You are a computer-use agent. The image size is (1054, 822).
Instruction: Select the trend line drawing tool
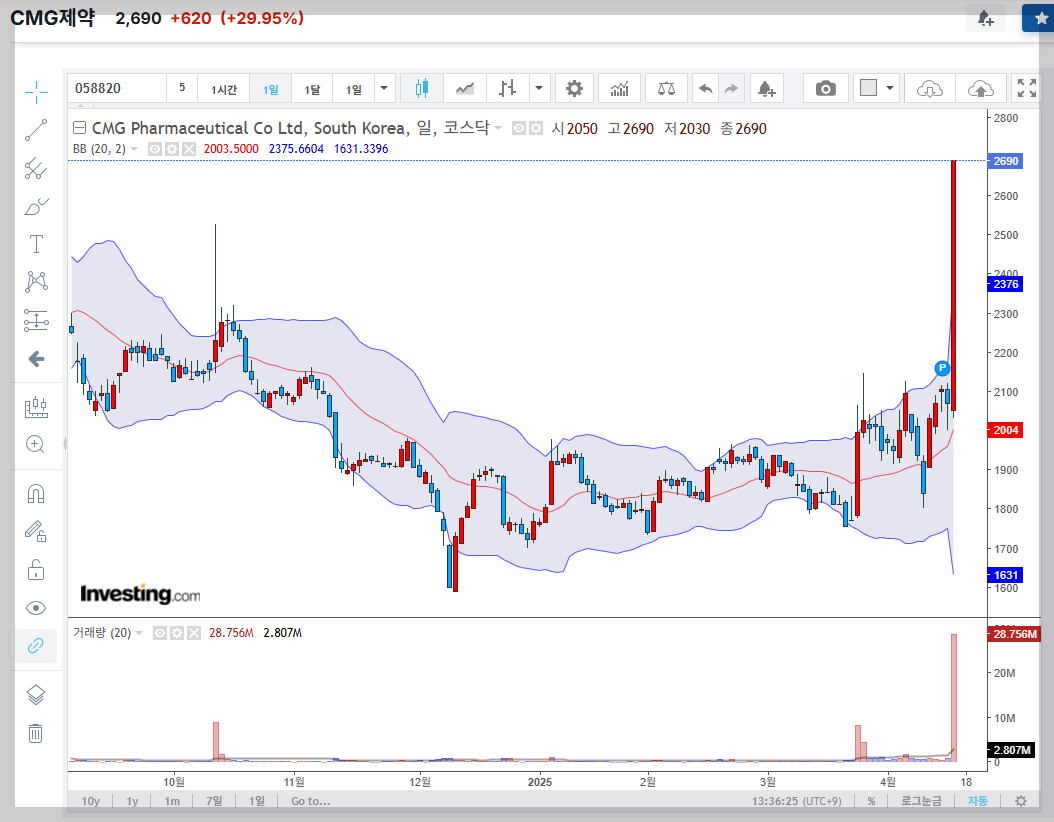[x=36, y=130]
